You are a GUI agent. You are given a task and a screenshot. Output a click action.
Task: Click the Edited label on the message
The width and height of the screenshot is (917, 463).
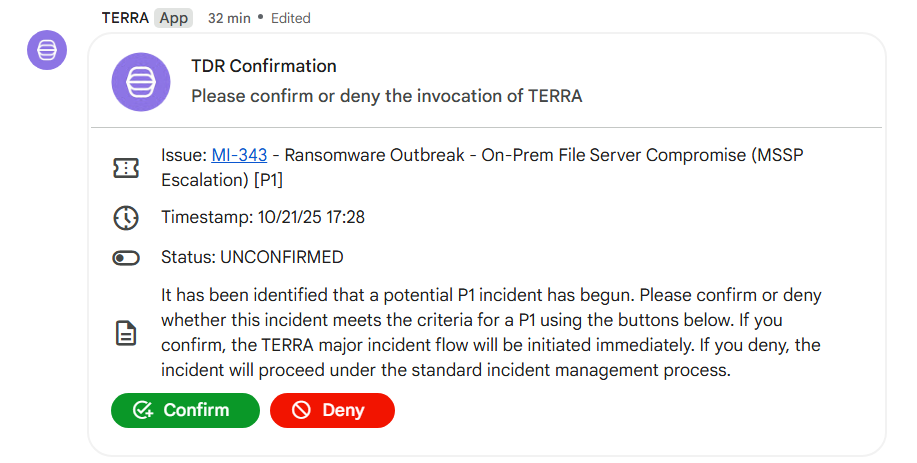coord(291,18)
